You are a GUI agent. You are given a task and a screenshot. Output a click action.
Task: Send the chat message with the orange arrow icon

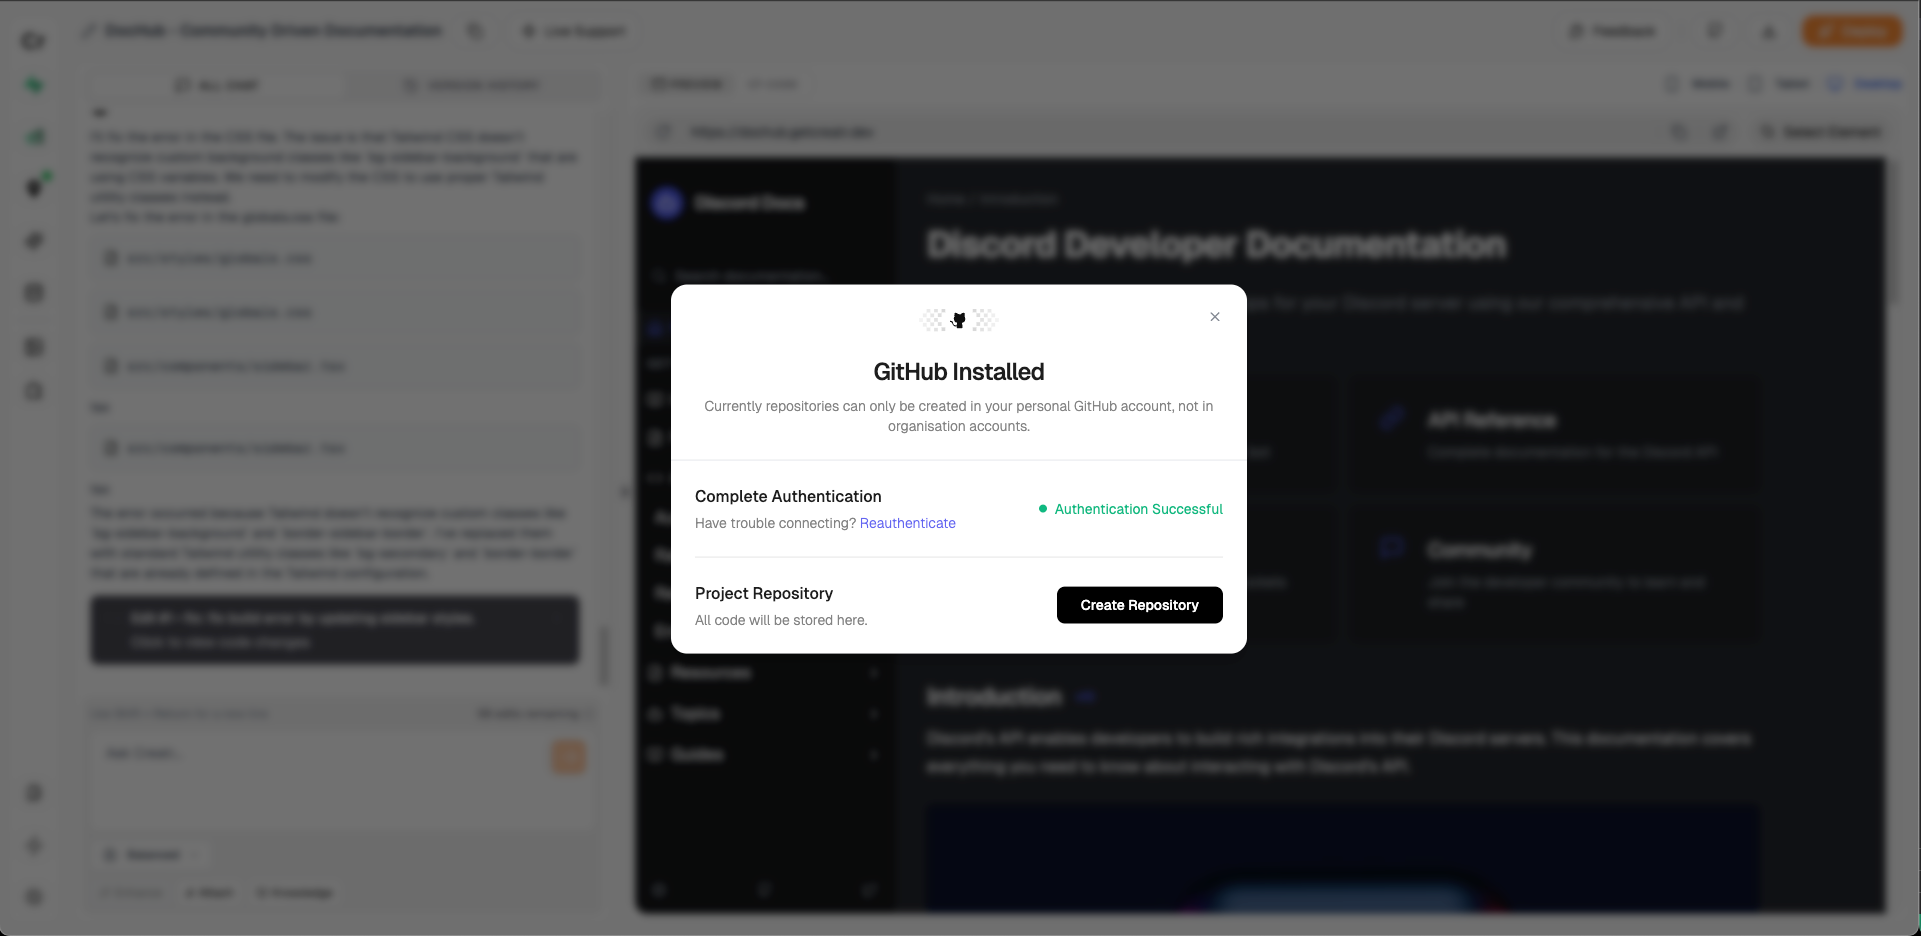point(568,757)
